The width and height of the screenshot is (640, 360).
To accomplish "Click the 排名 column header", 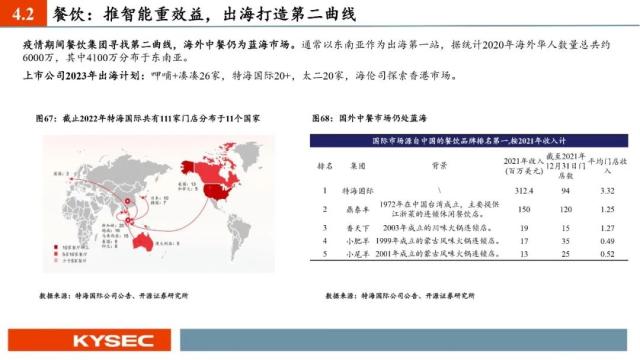I will pyautogui.click(x=325, y=166).
